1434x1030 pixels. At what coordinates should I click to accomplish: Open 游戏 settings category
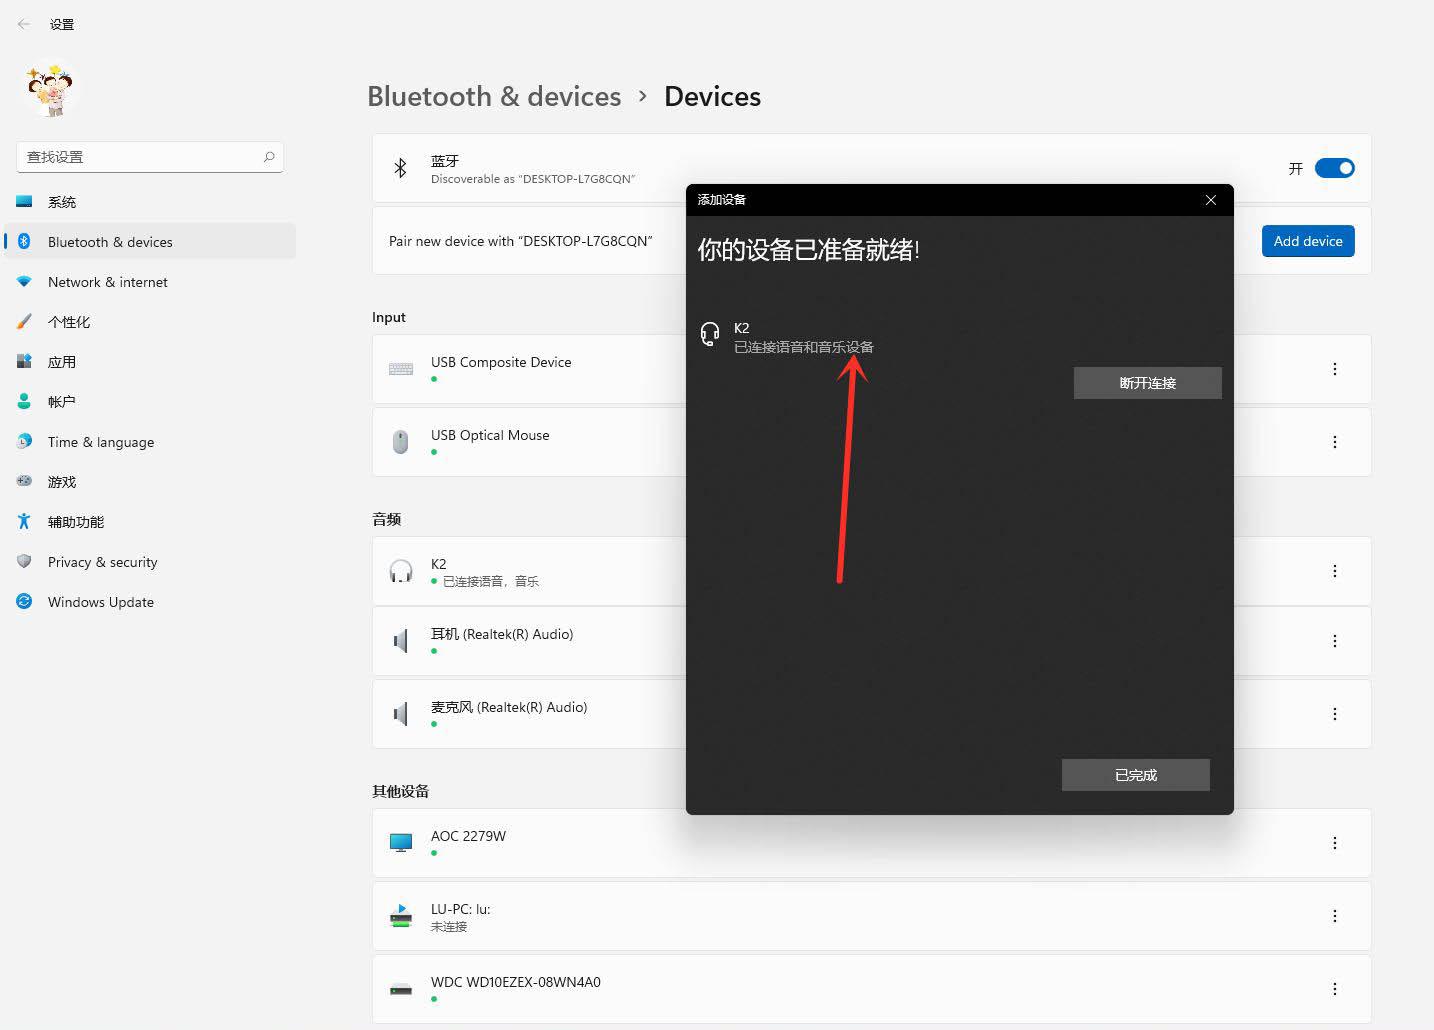(150, 482)
